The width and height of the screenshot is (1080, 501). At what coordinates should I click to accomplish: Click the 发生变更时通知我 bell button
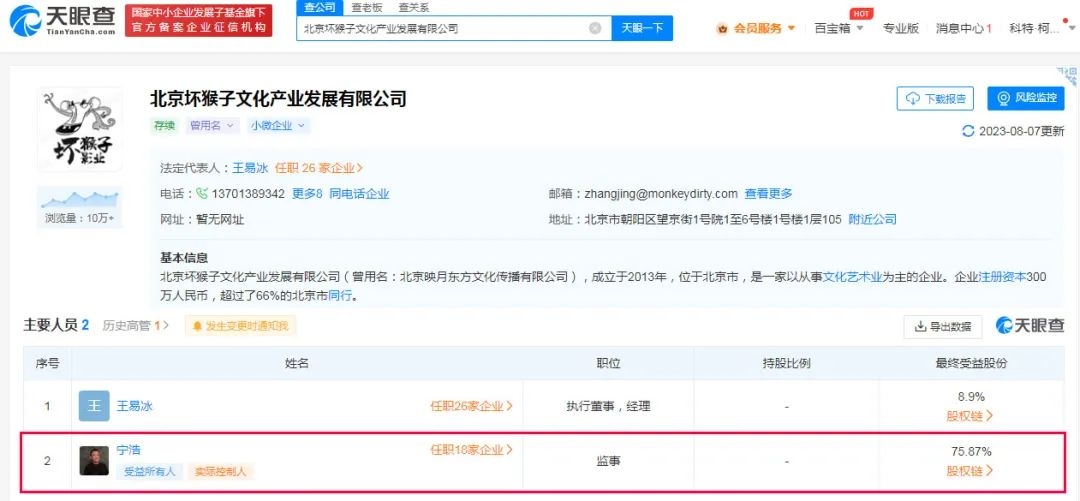[x=240, y=326]
